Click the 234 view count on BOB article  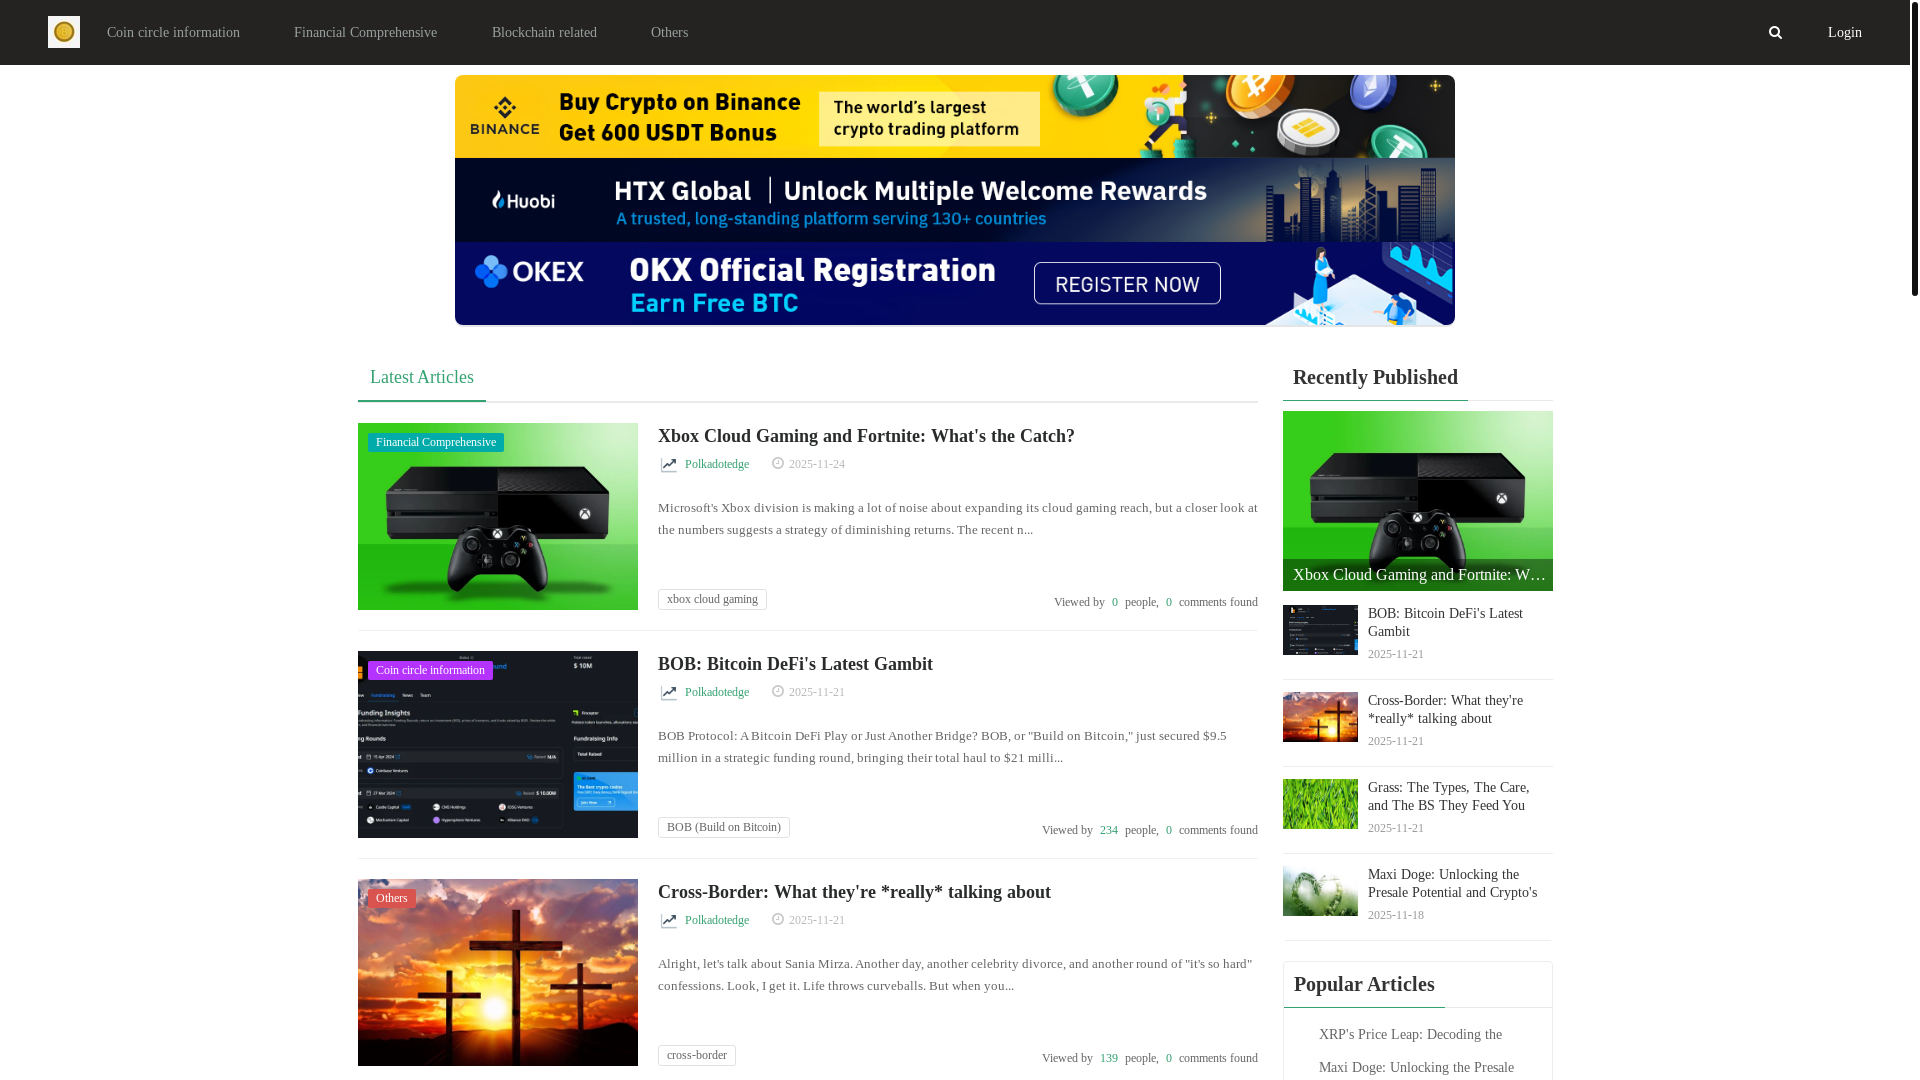[x=1109, y=830]
